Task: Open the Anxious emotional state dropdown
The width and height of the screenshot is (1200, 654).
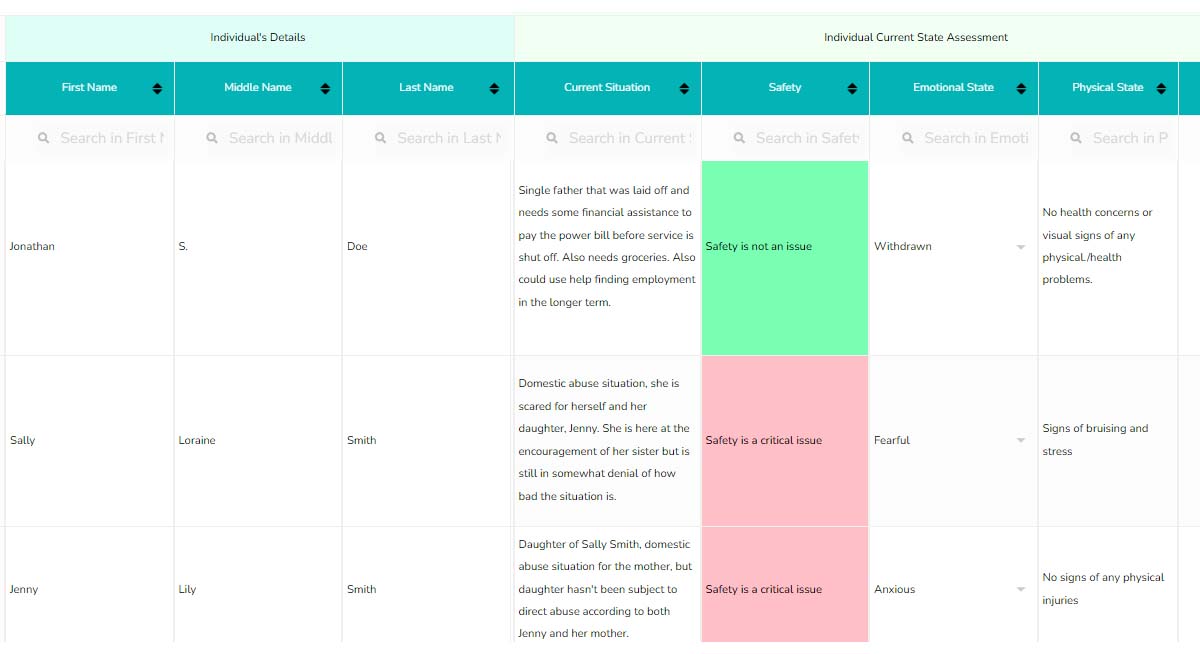Action: coord(1020,589)
